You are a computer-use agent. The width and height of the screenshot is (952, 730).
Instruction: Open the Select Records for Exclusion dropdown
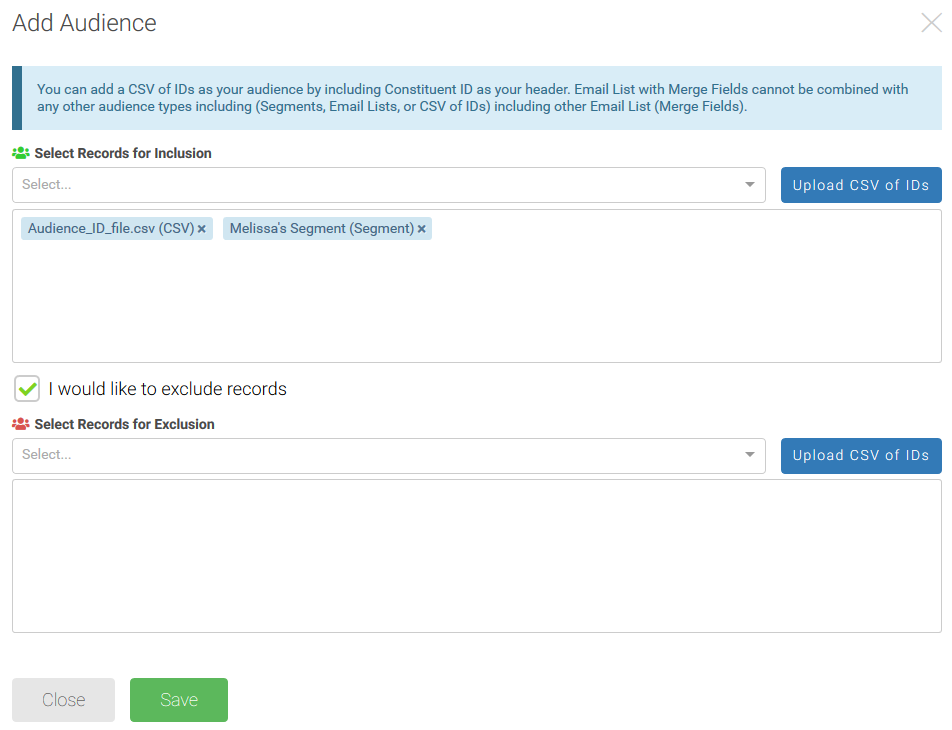pyautogui.click(x=380, y=455)
